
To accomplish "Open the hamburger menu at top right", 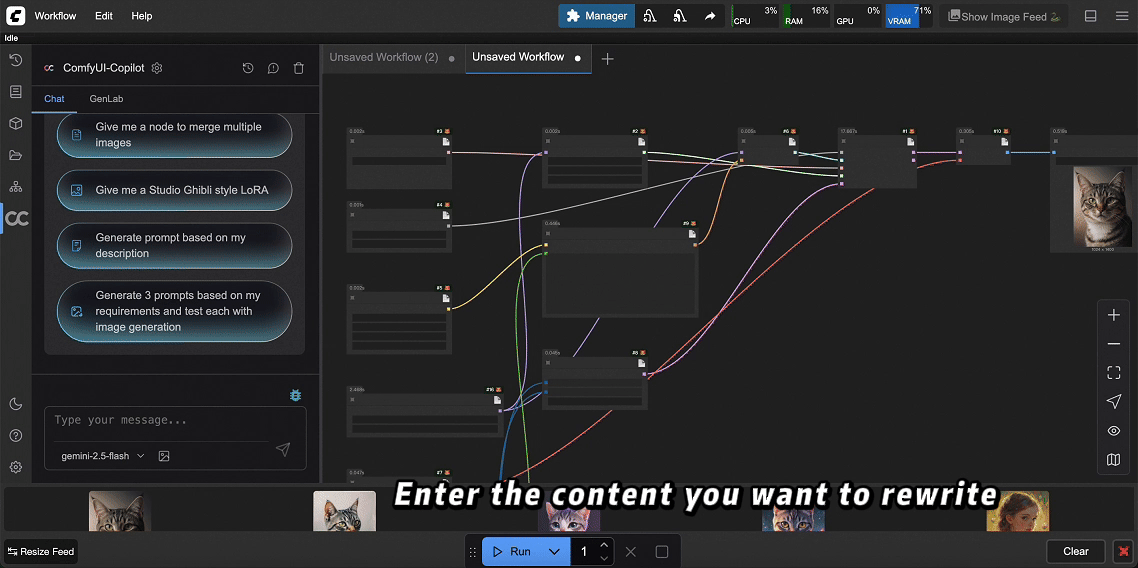I will [1119, 16].
